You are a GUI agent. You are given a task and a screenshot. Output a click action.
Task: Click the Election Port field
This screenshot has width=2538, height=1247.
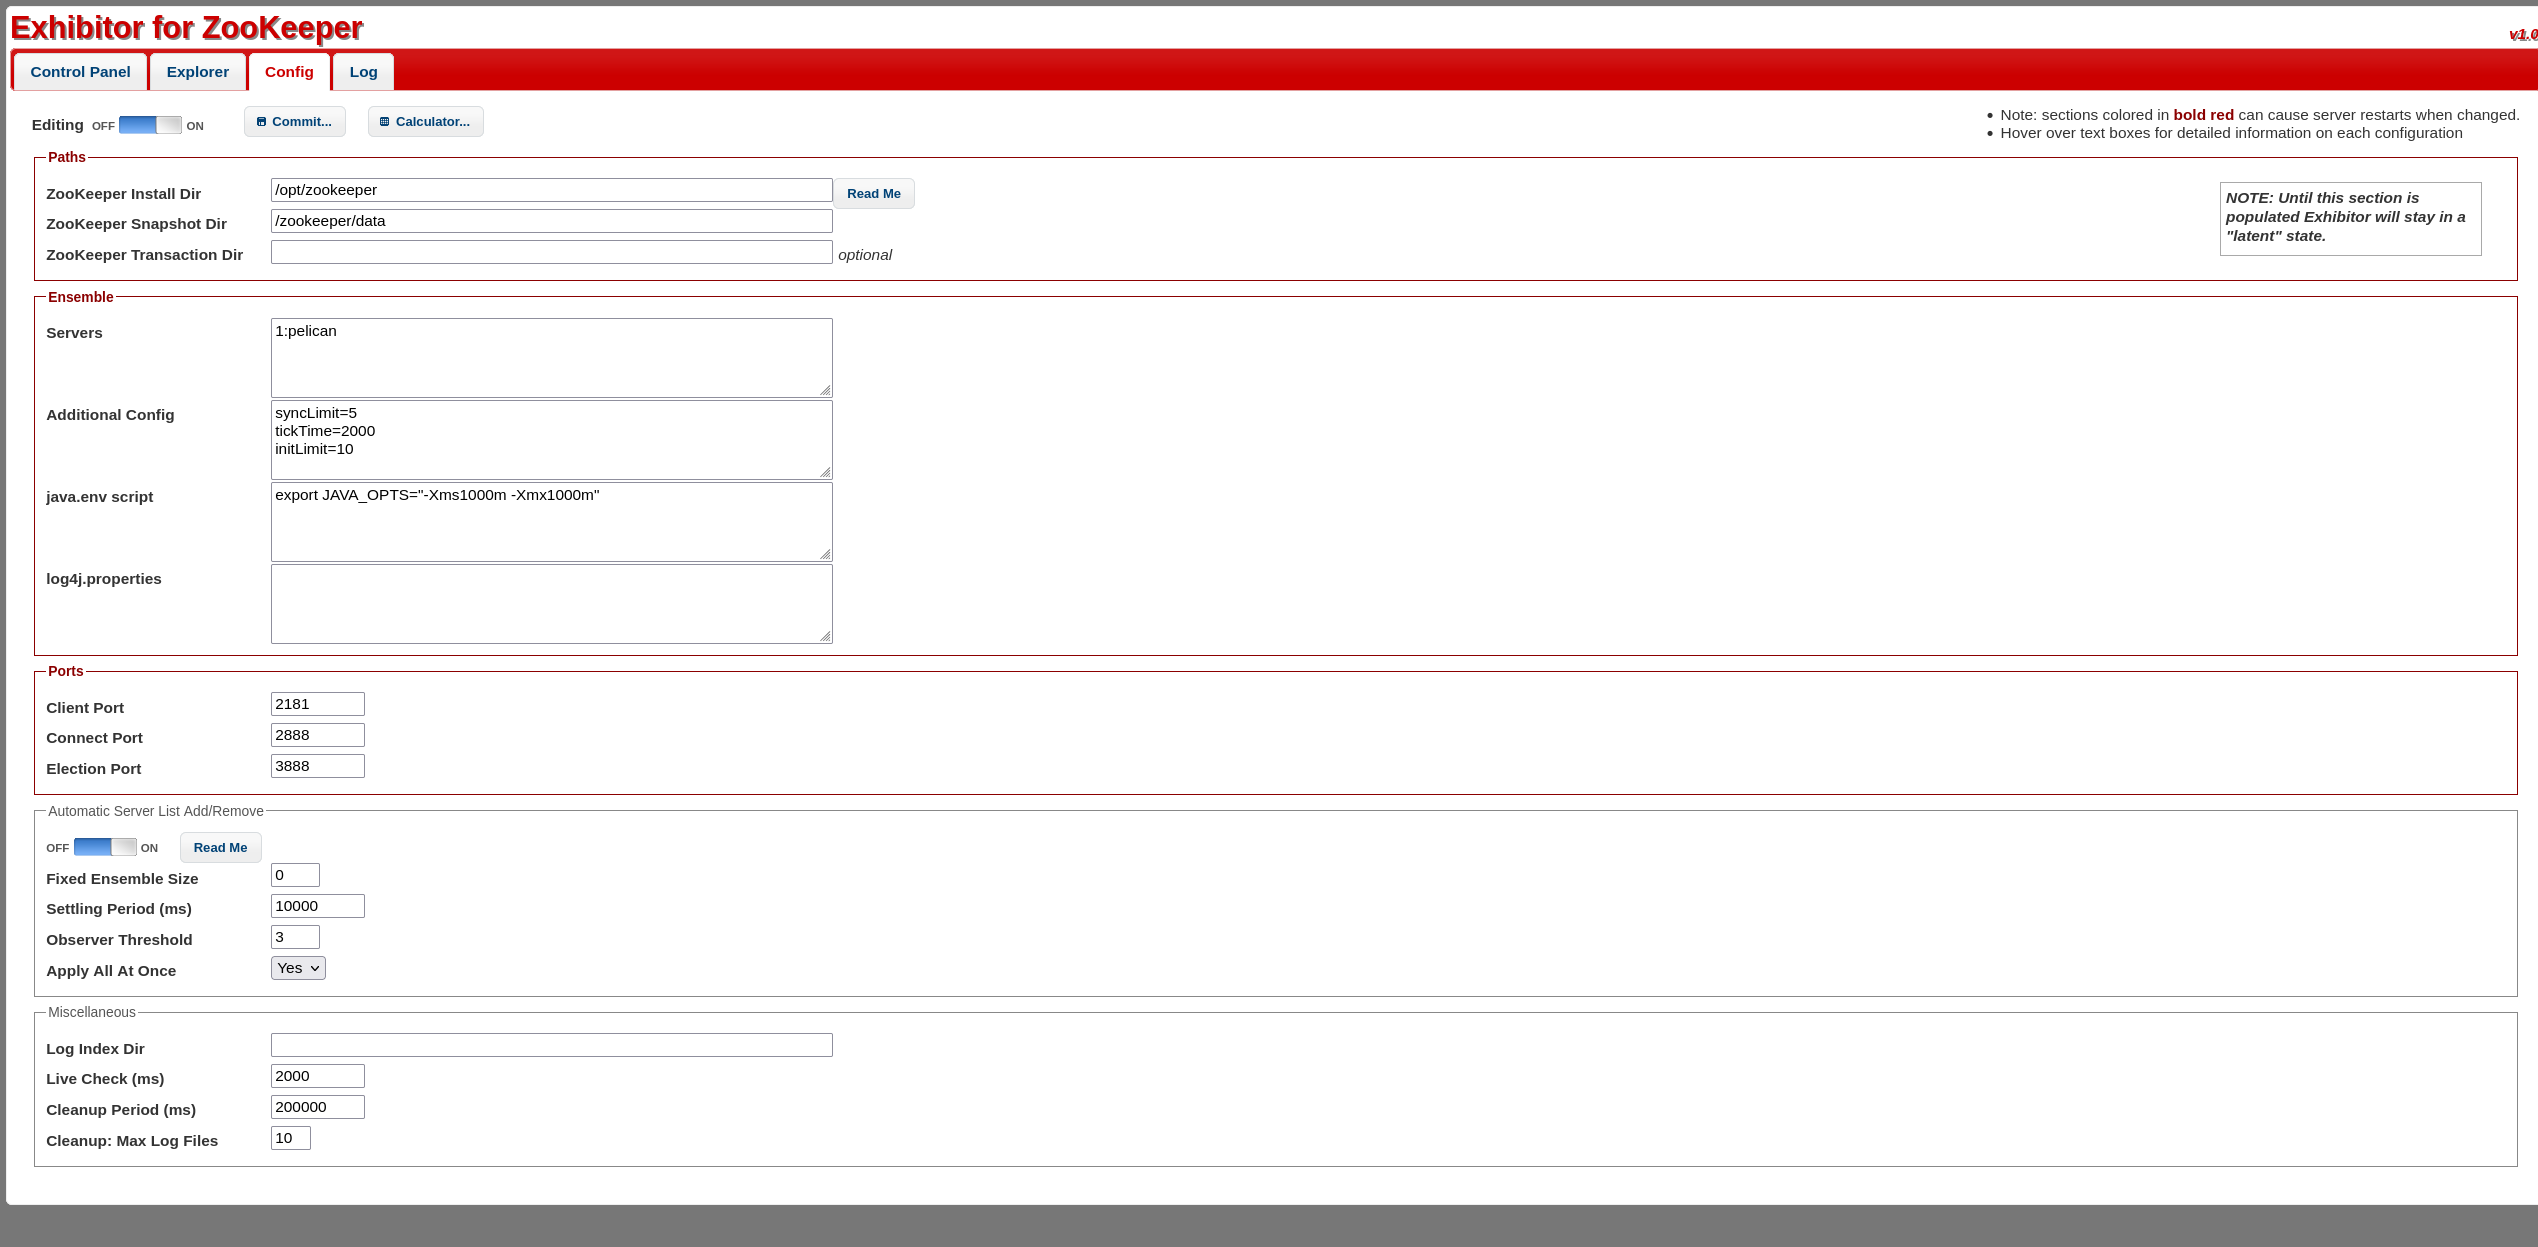pyautogui.click(x=318, y=766)
